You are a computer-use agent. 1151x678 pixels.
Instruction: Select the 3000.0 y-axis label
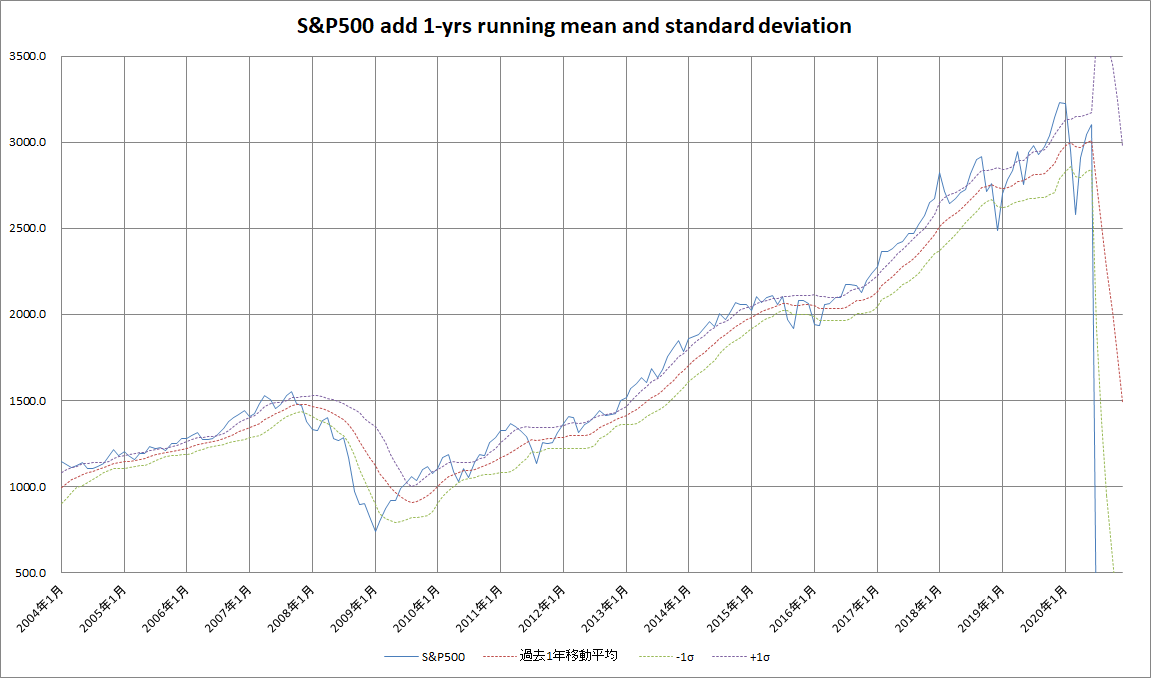29,142
